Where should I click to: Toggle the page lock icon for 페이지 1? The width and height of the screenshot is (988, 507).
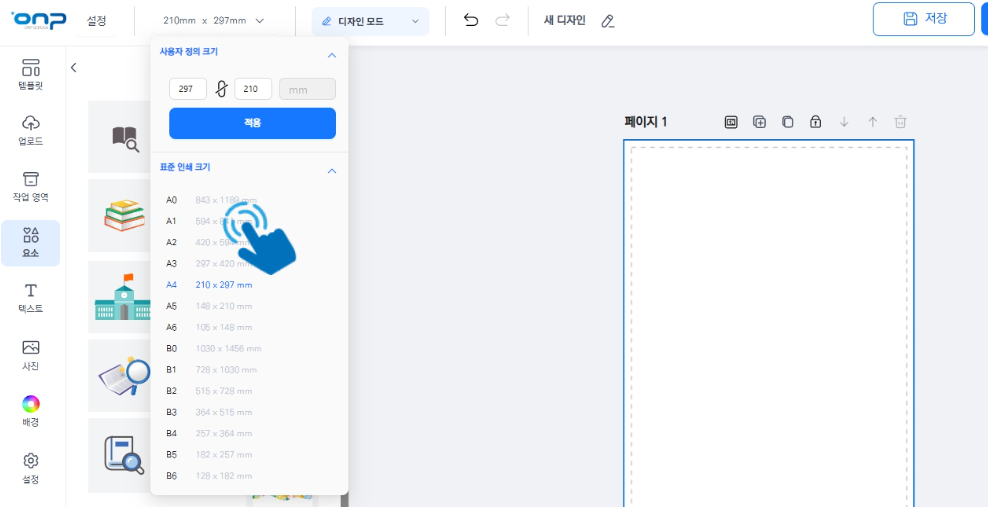815,122
